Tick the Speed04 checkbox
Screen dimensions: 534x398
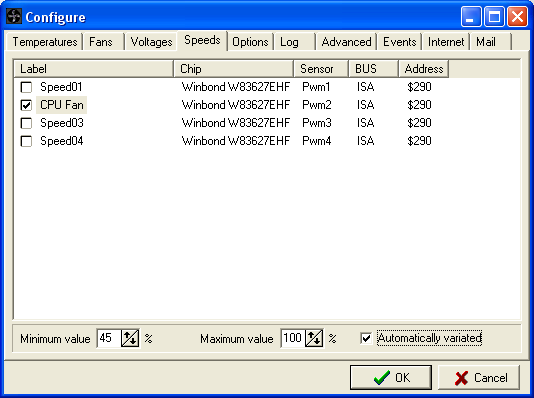point(26,141)
